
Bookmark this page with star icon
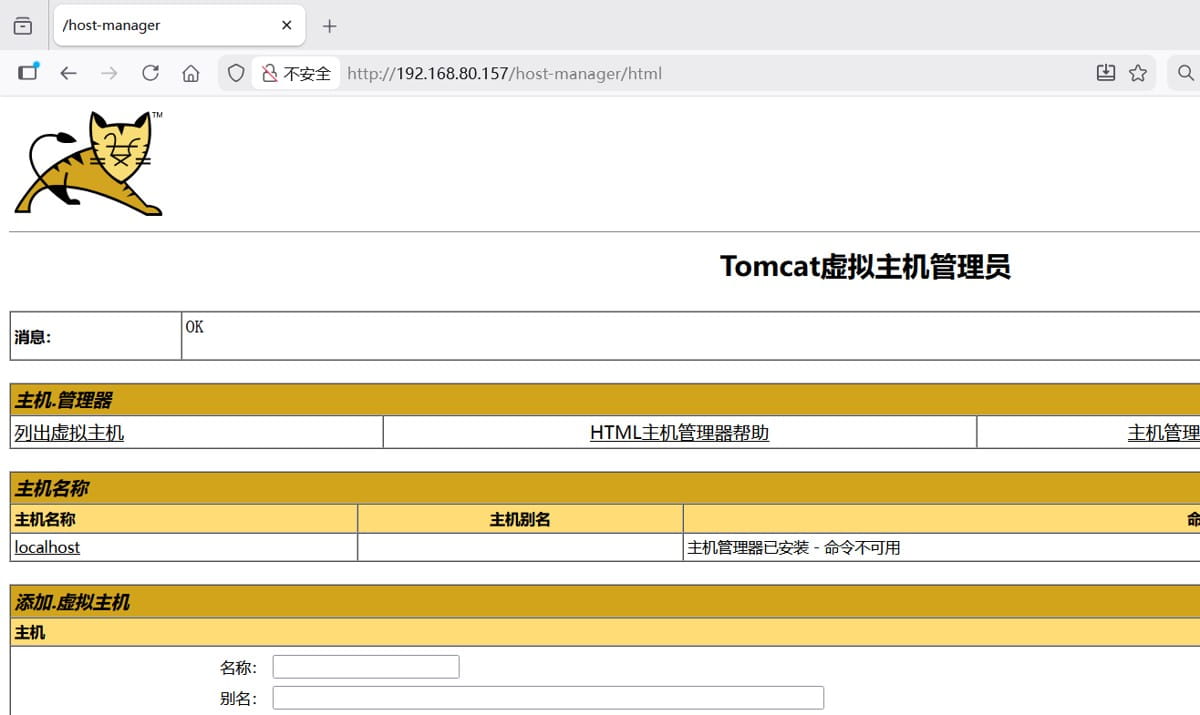(x=1138, y=73)
